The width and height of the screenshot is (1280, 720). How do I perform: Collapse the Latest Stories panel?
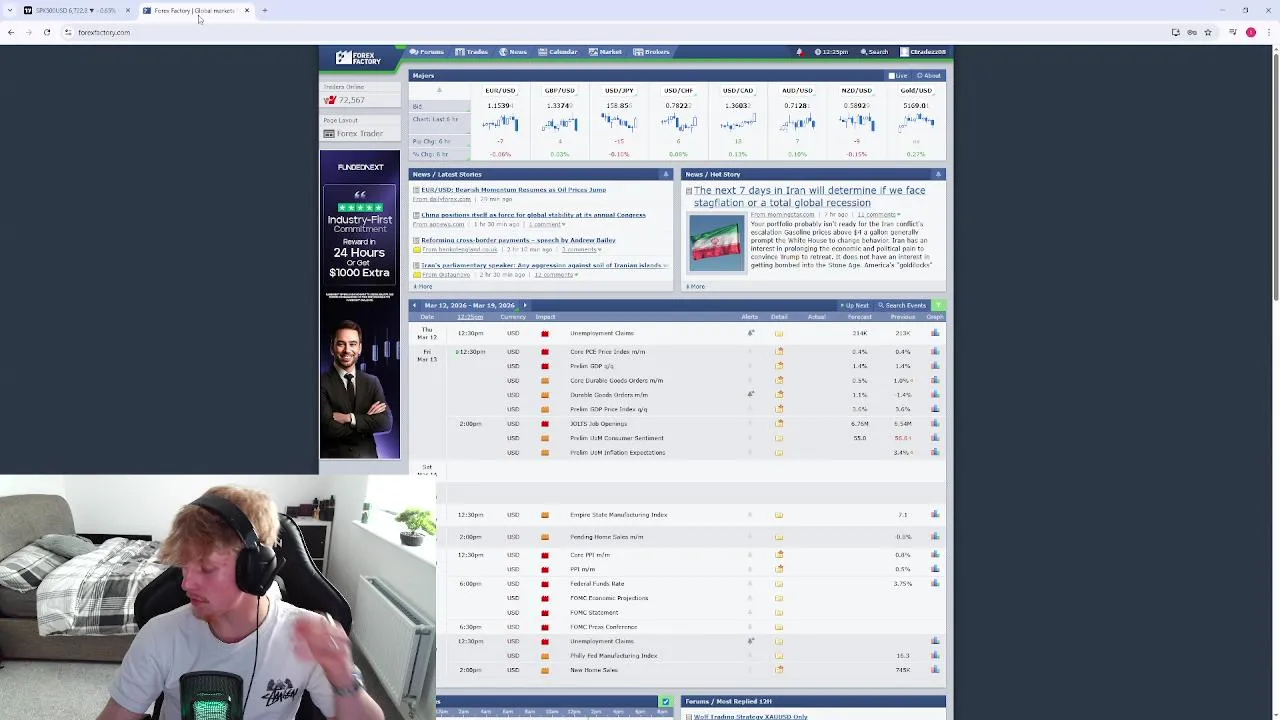pos(665,174)
